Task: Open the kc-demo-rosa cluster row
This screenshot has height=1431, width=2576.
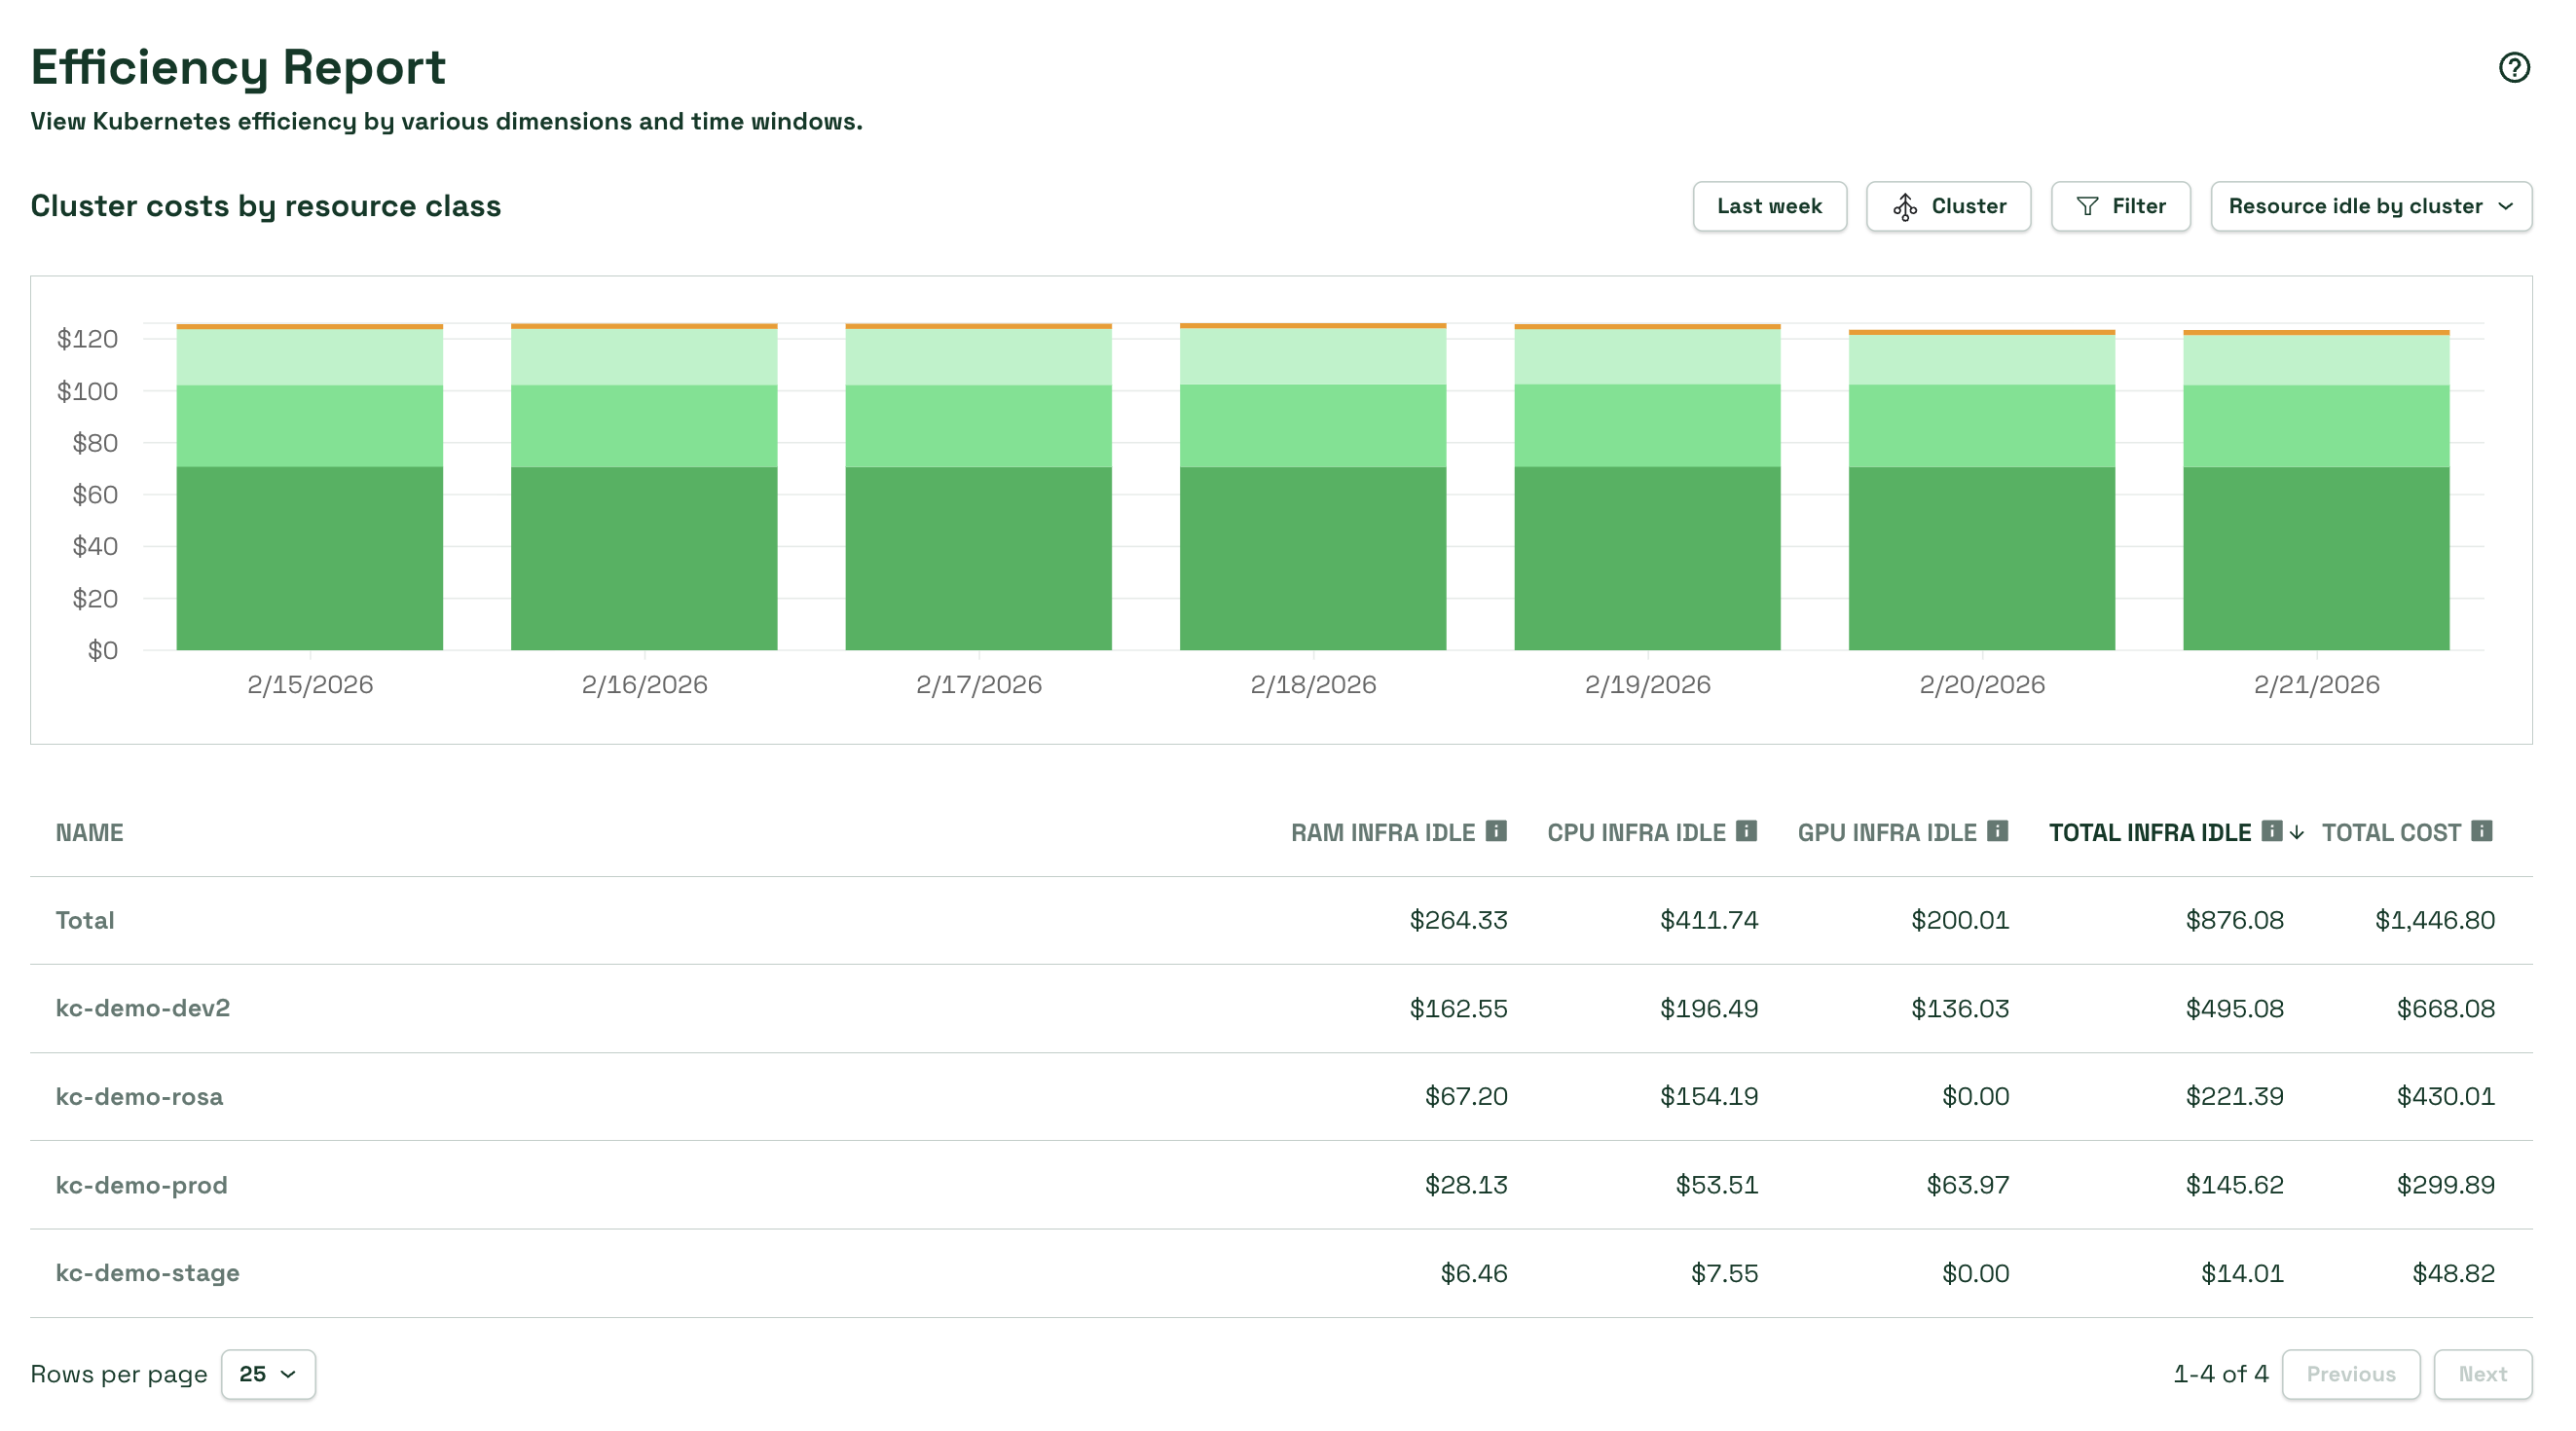Action: coord(139,1096)
